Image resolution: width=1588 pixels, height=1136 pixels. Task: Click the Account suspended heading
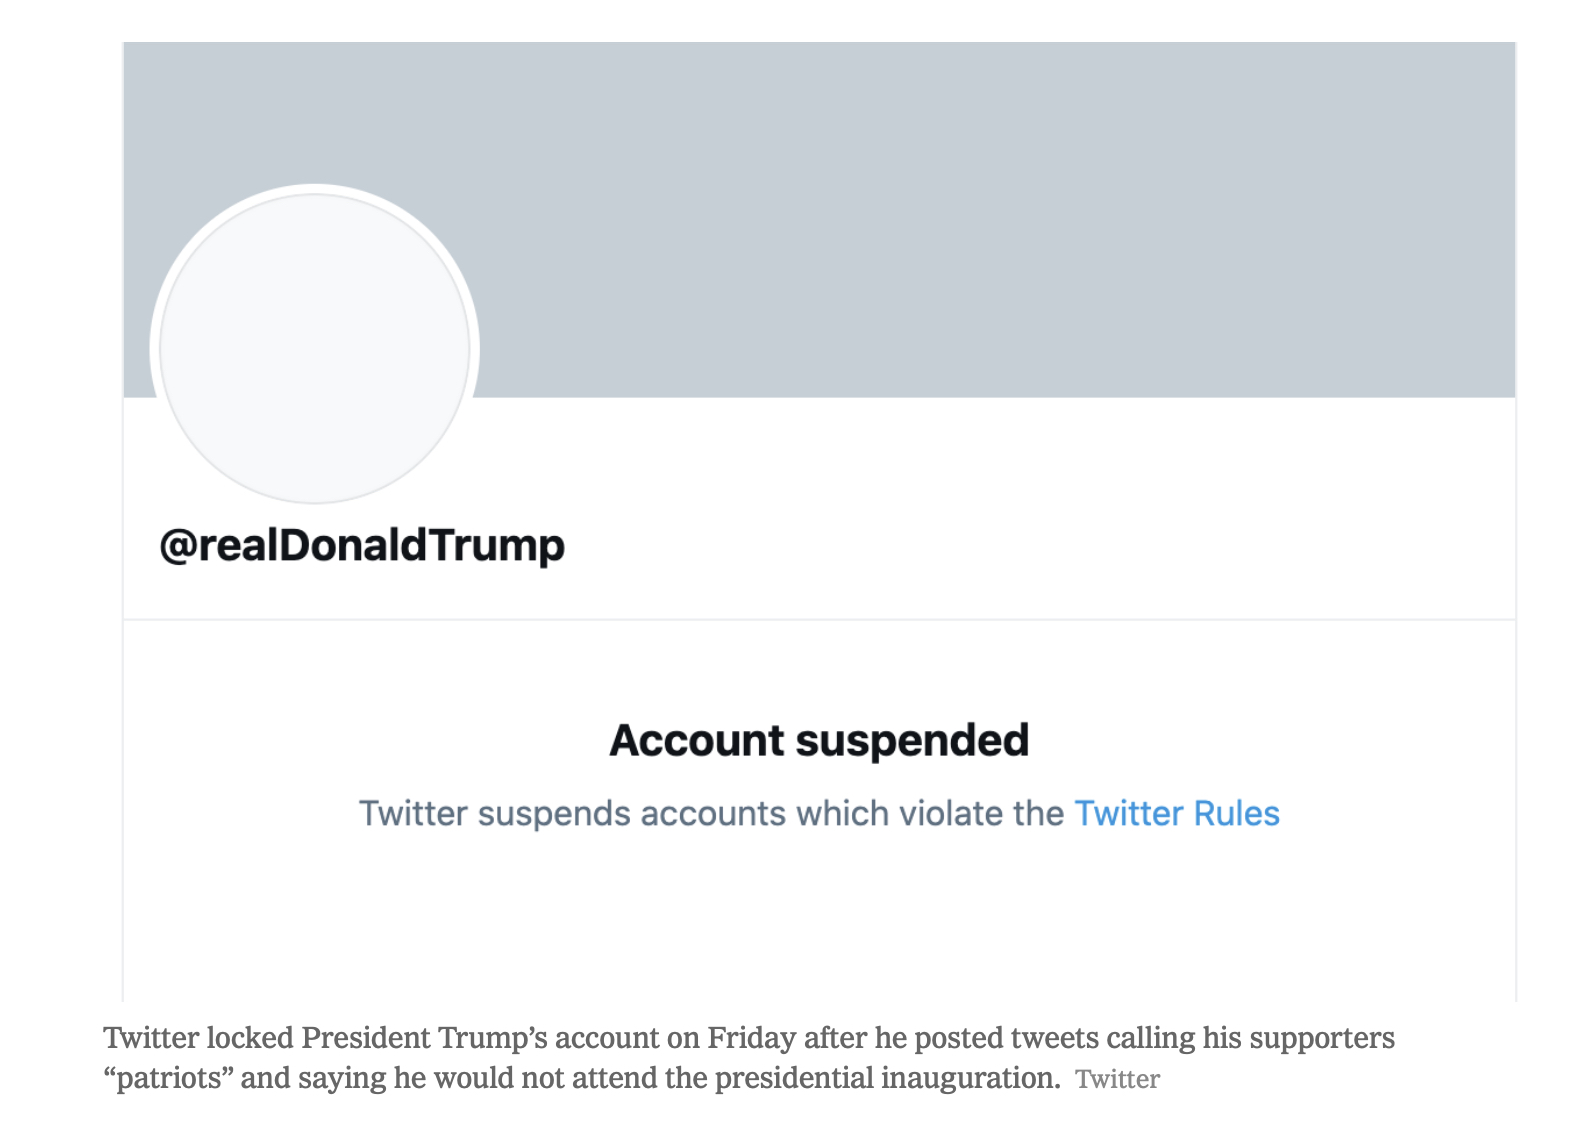[x=819, y=741]
